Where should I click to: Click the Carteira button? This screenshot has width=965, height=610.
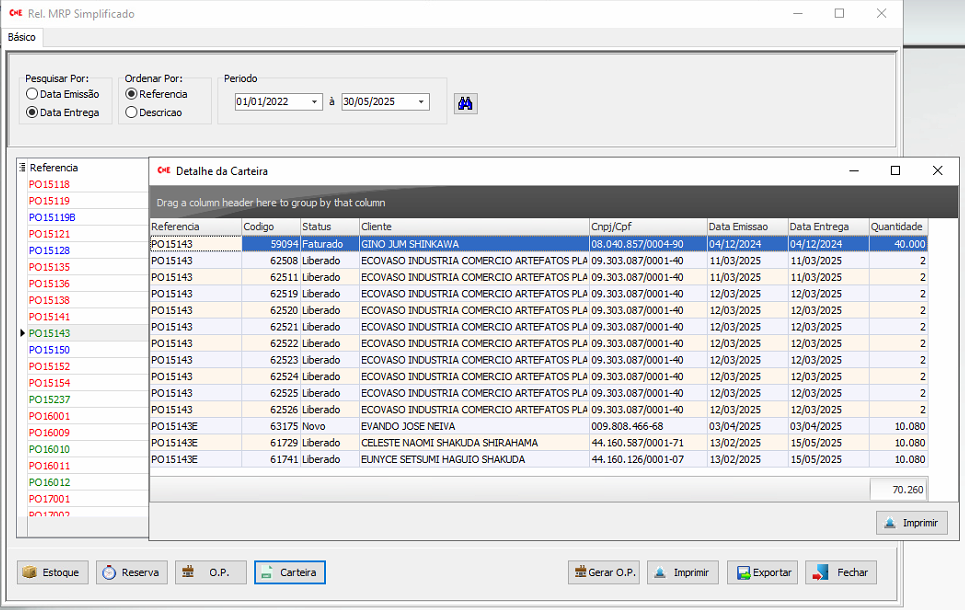(x=289, y=573)
